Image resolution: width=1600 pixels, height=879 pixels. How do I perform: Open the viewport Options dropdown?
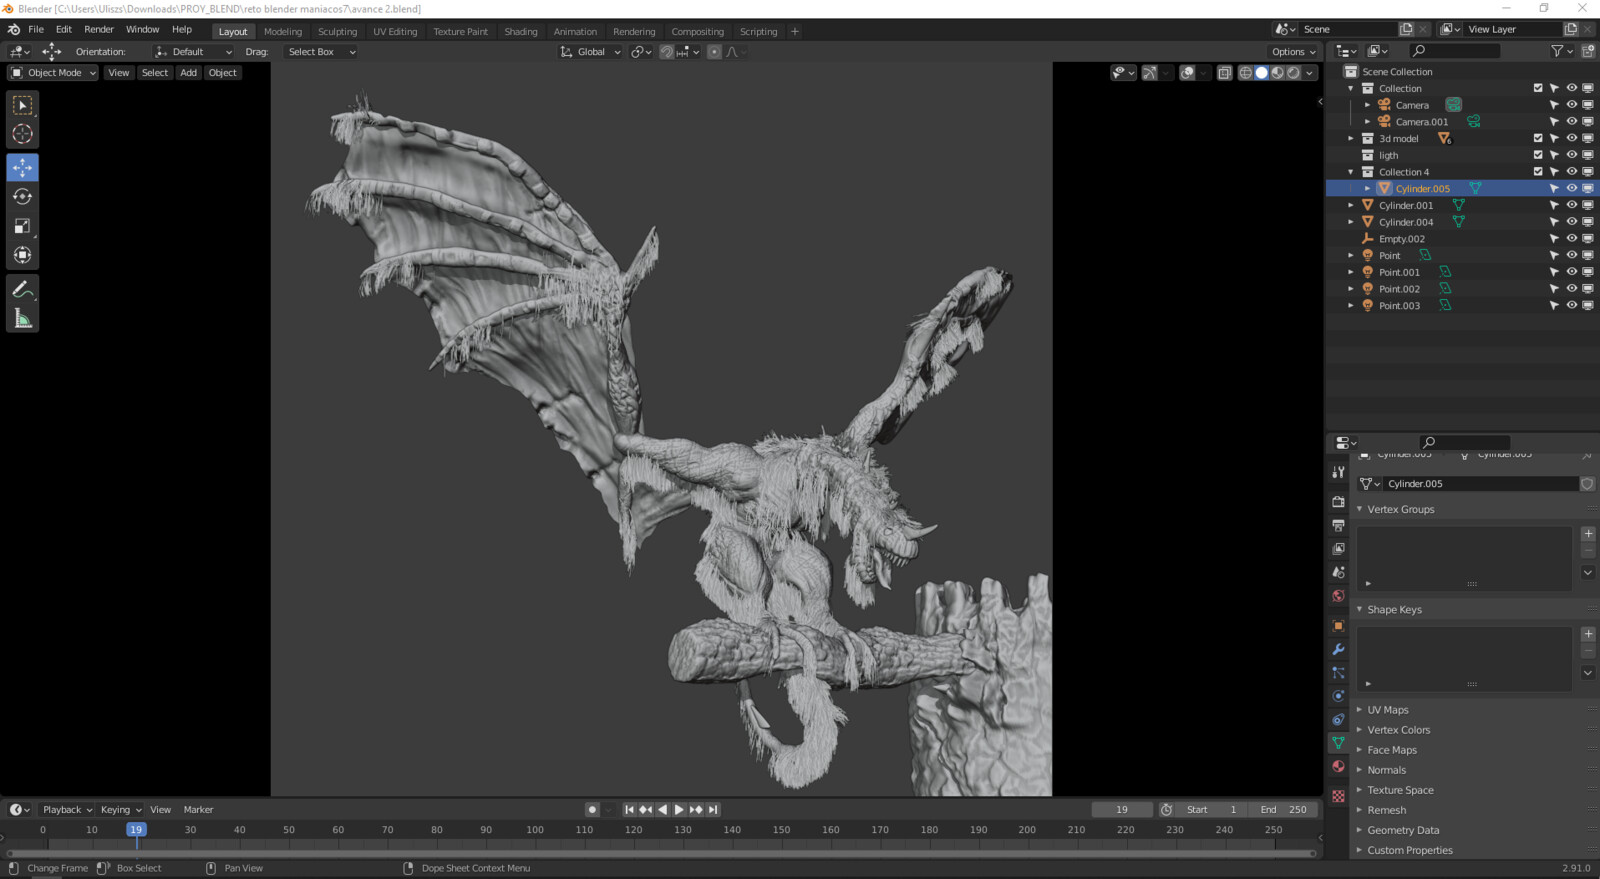1293,52
